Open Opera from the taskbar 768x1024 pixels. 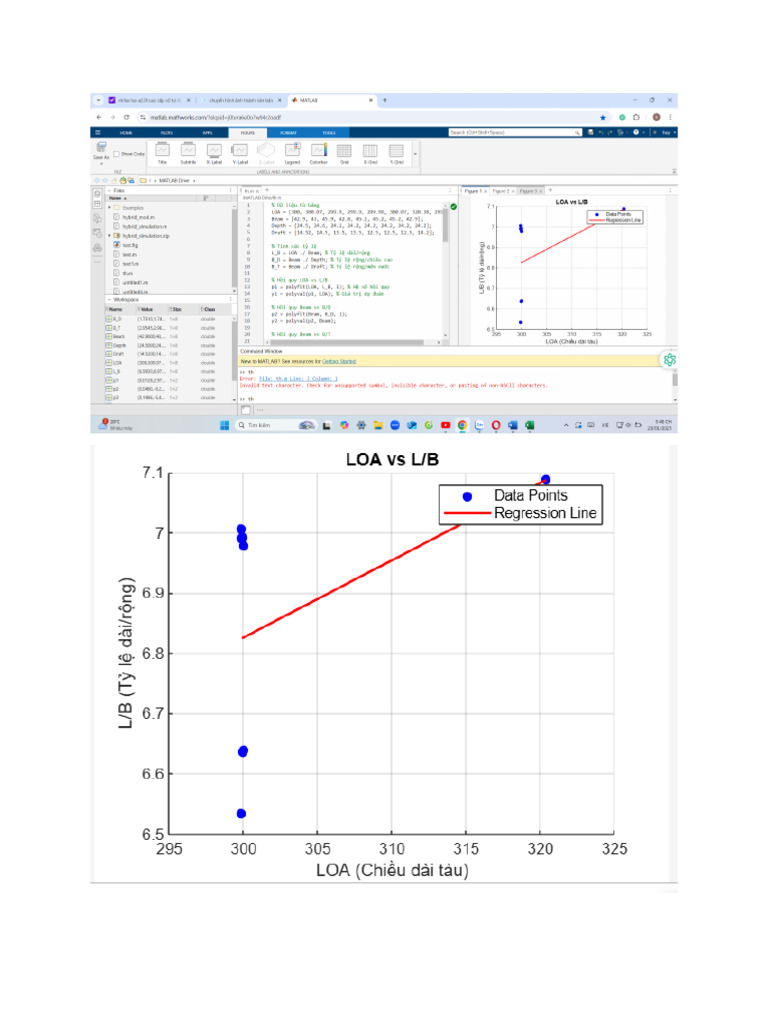click(496, 425)
